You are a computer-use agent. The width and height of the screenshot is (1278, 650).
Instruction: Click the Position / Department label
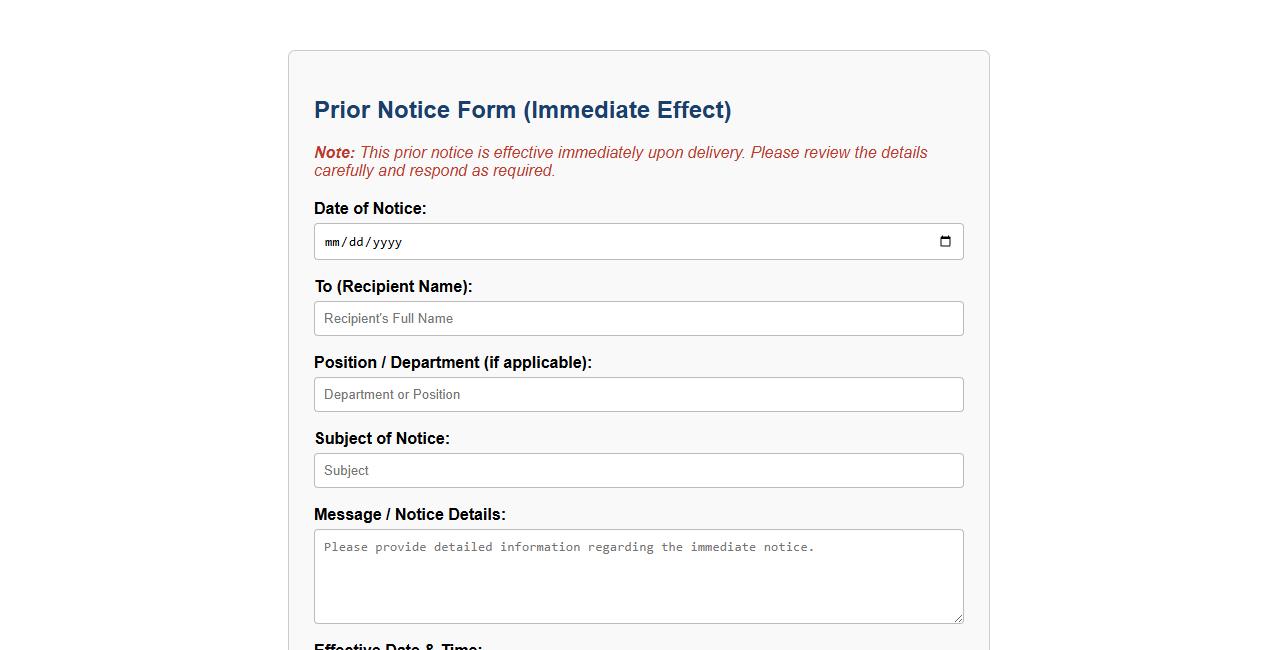click(x=453, y=362)
